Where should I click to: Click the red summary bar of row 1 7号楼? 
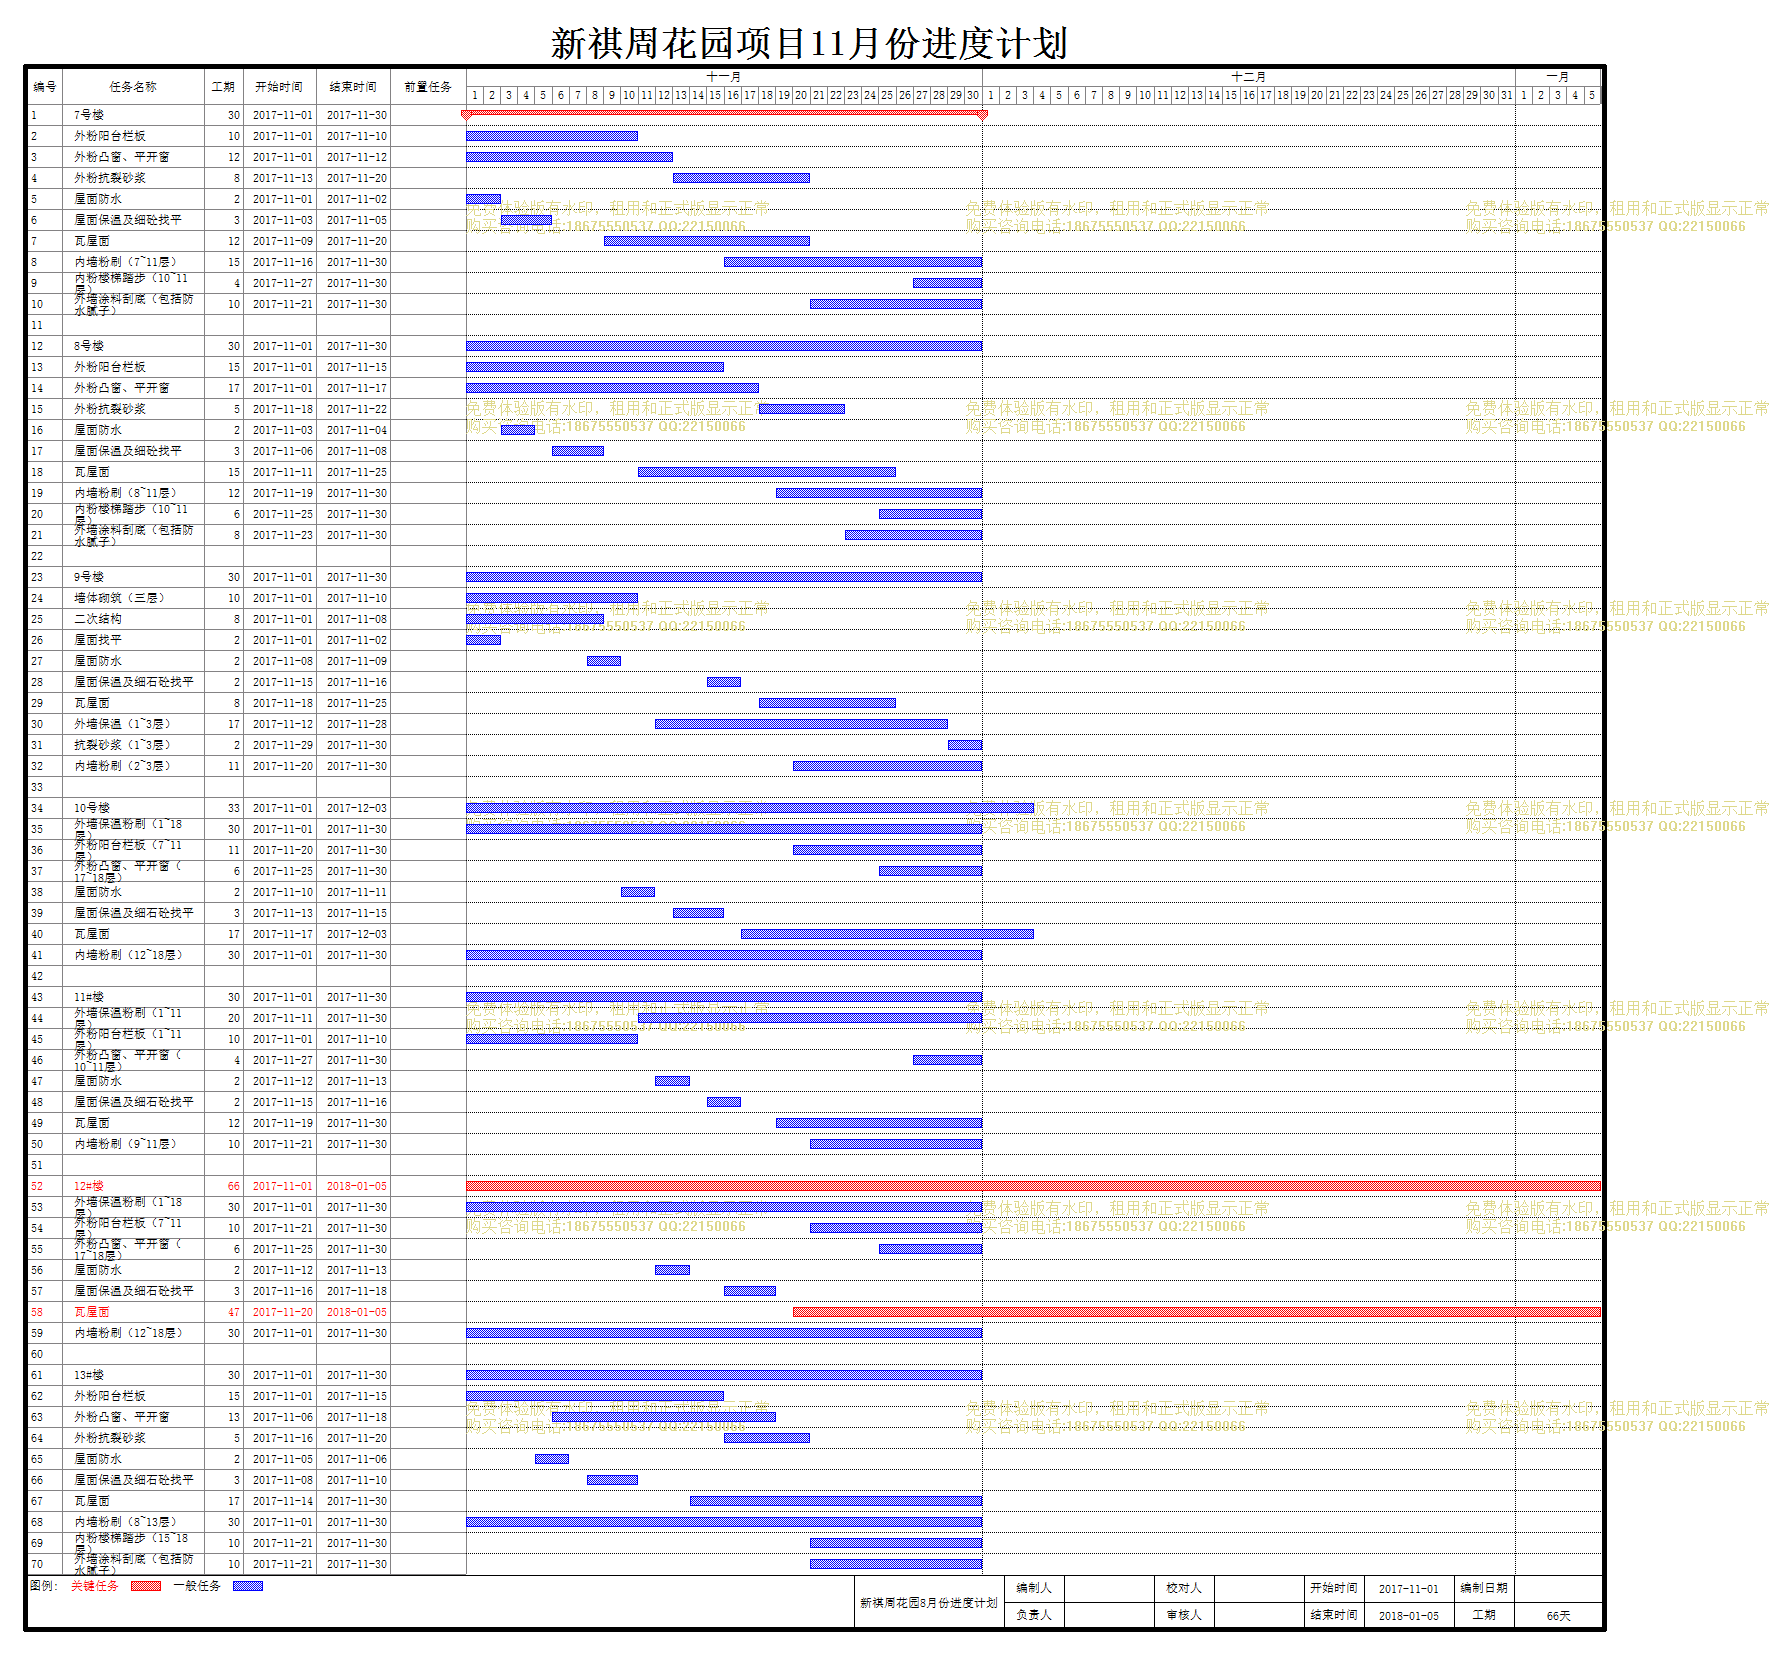pos(724,114)
